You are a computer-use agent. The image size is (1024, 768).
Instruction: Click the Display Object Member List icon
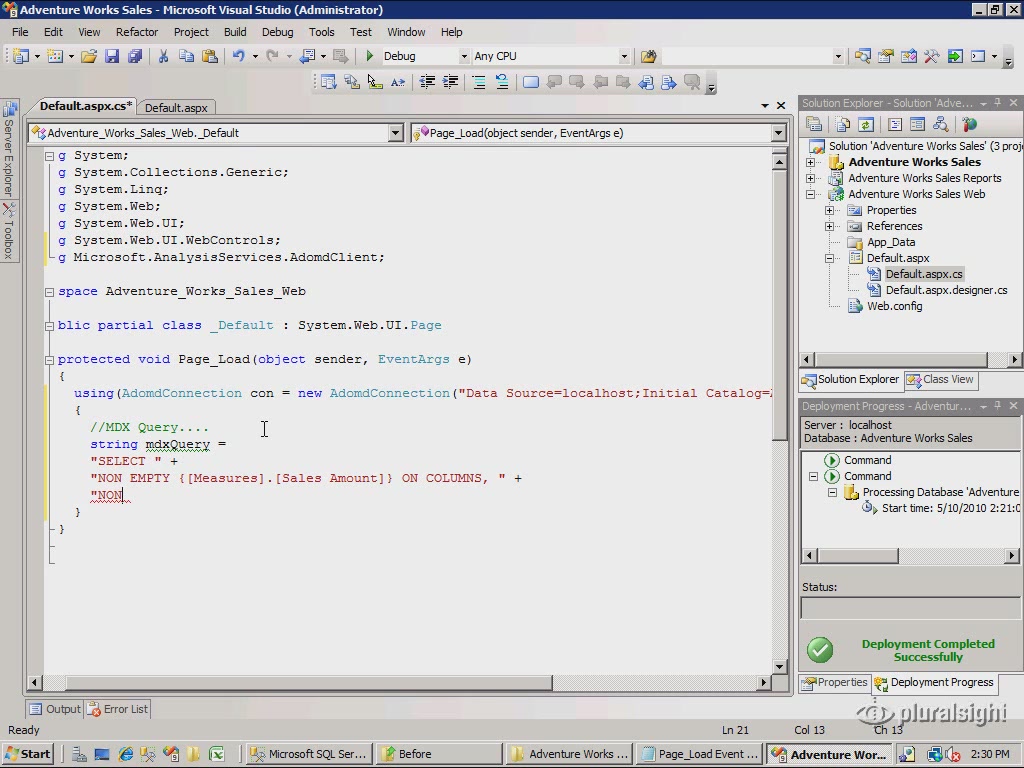click(328, 82)
